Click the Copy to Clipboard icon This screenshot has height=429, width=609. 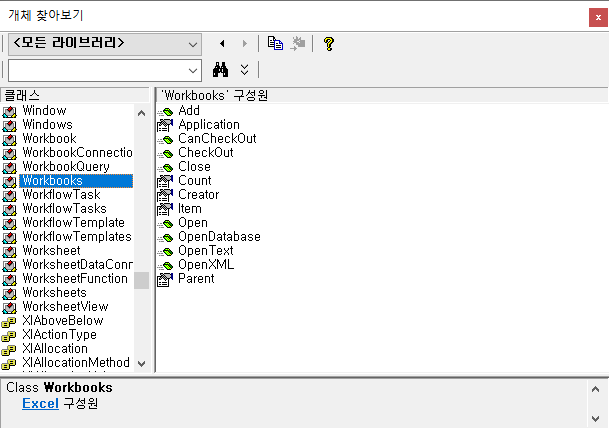275,43
